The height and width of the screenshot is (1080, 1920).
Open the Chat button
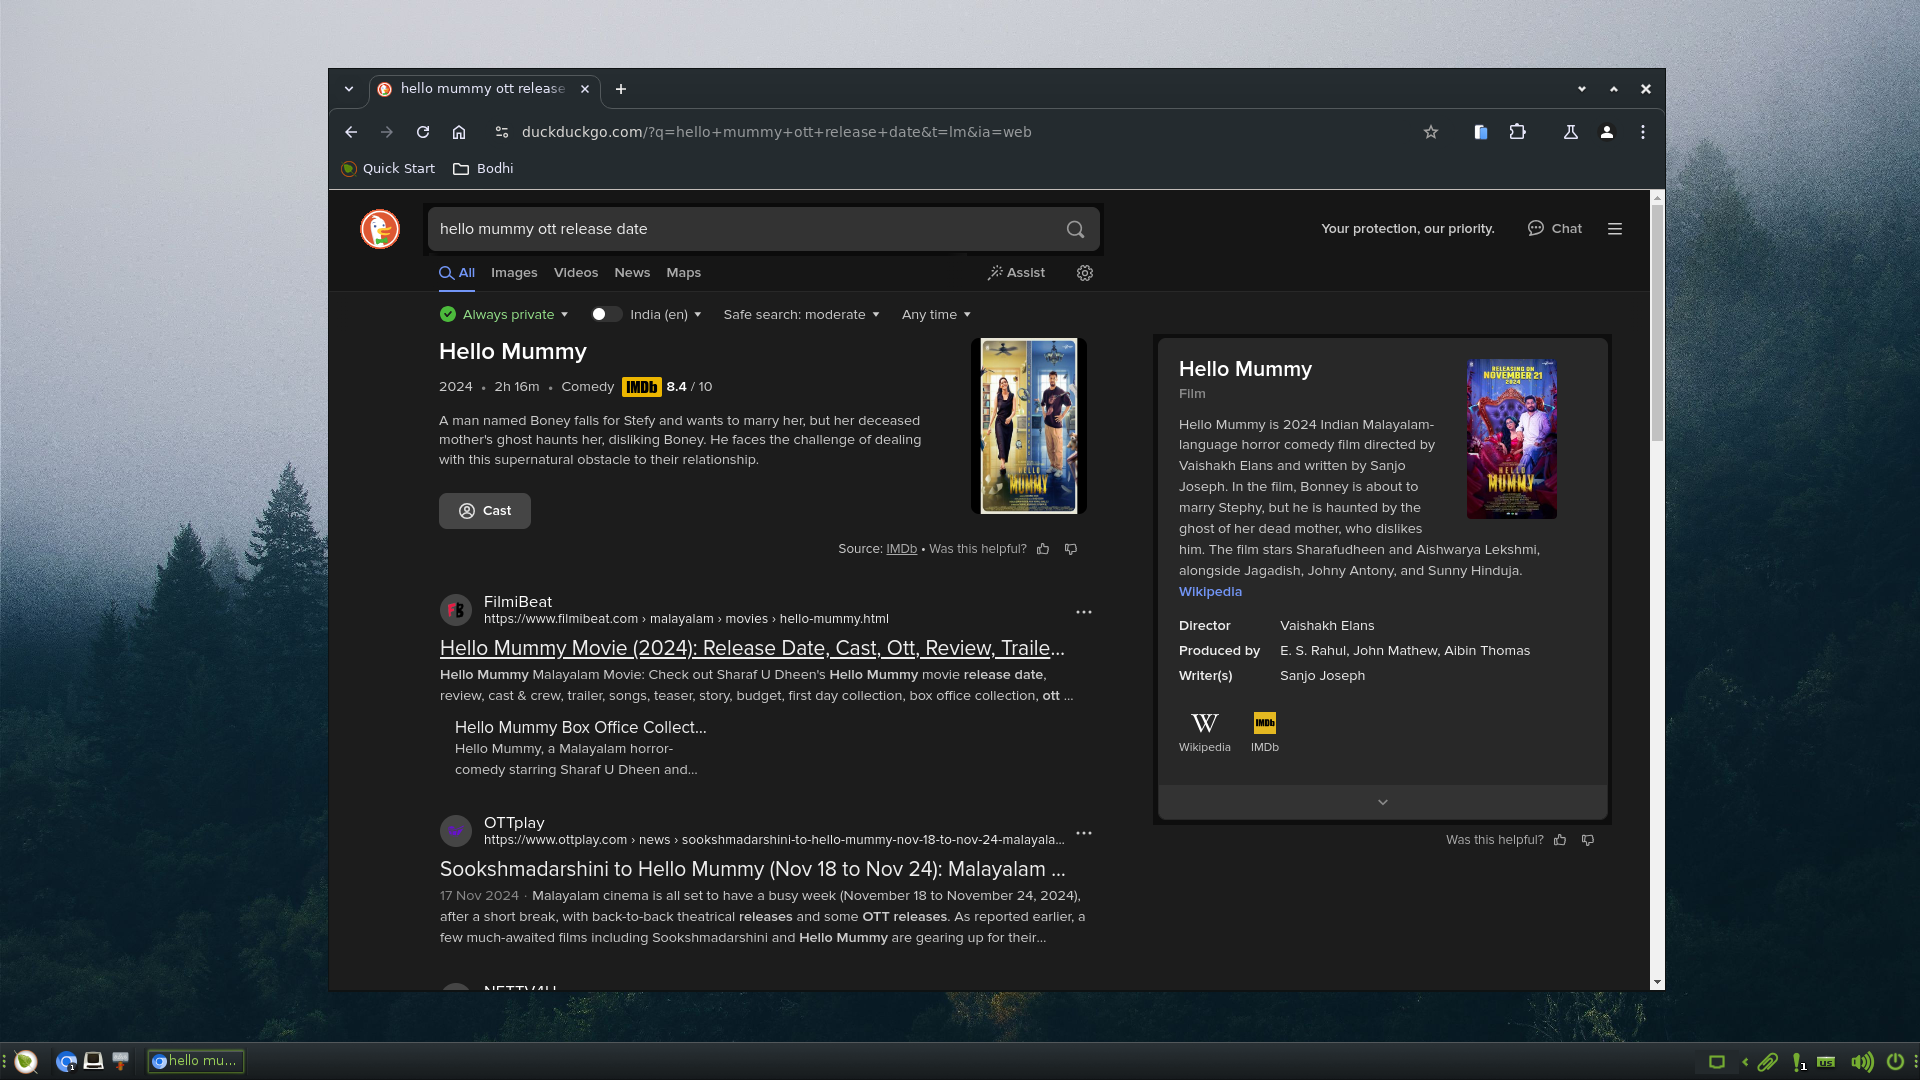click(1555, 229)
